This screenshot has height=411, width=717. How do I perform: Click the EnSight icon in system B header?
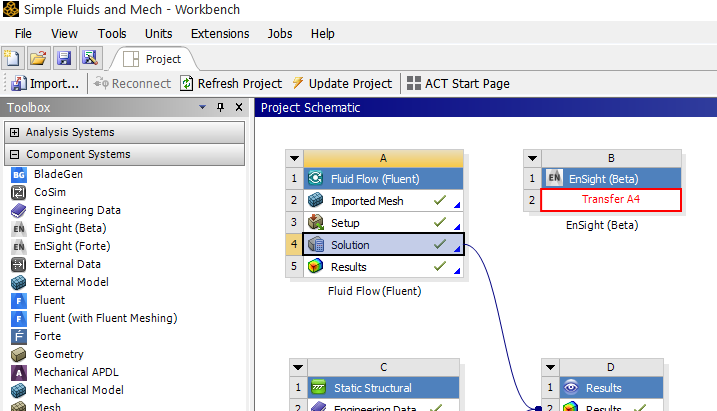(554, 178)
